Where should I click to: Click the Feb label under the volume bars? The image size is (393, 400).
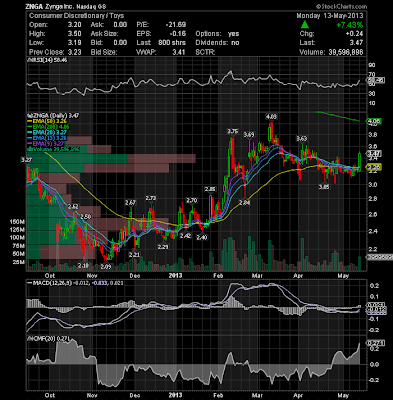click(218, 276)
